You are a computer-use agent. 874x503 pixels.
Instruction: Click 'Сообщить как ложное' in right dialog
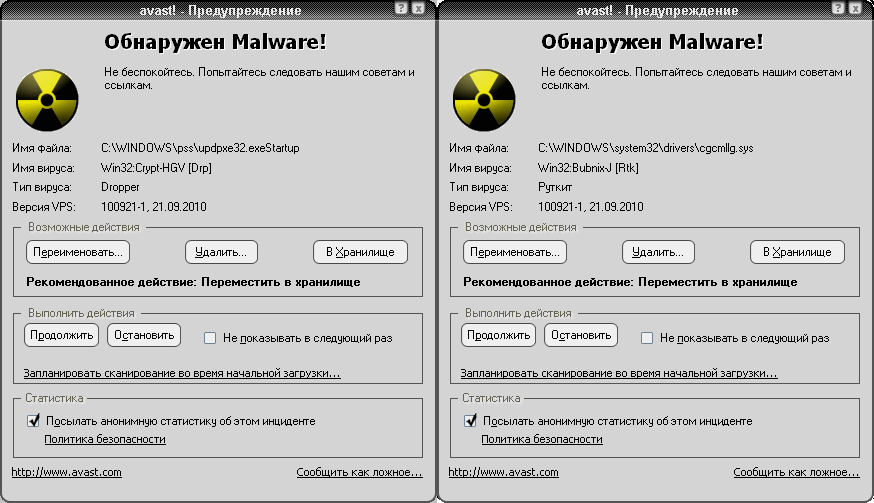[x=797, y=472]
